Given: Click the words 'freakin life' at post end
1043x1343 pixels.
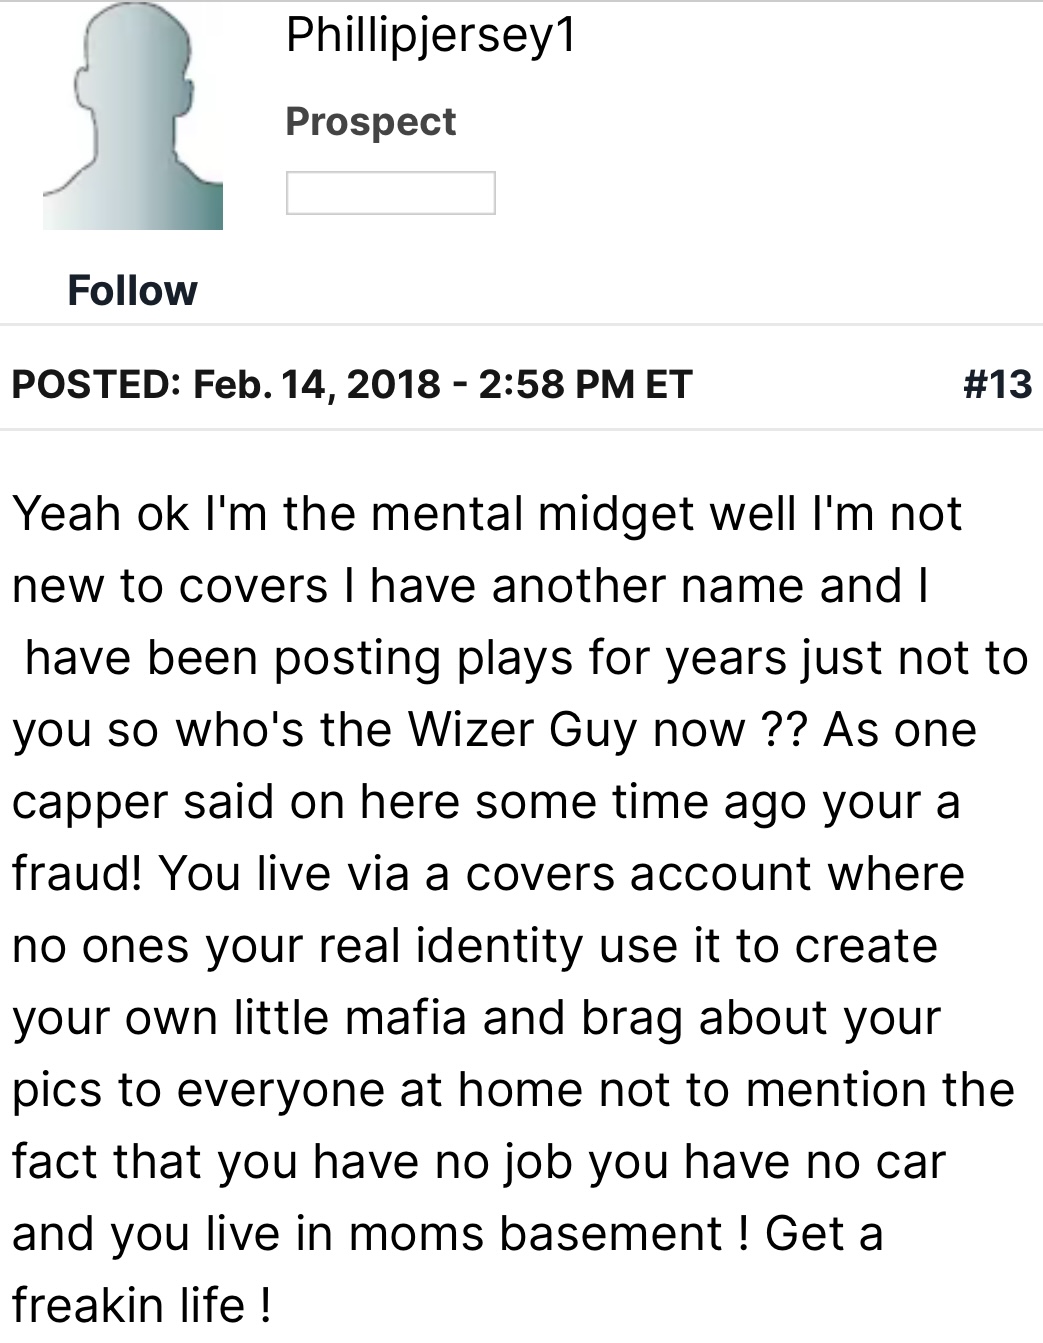Looking at the screenshot, I should [129, 1305].
